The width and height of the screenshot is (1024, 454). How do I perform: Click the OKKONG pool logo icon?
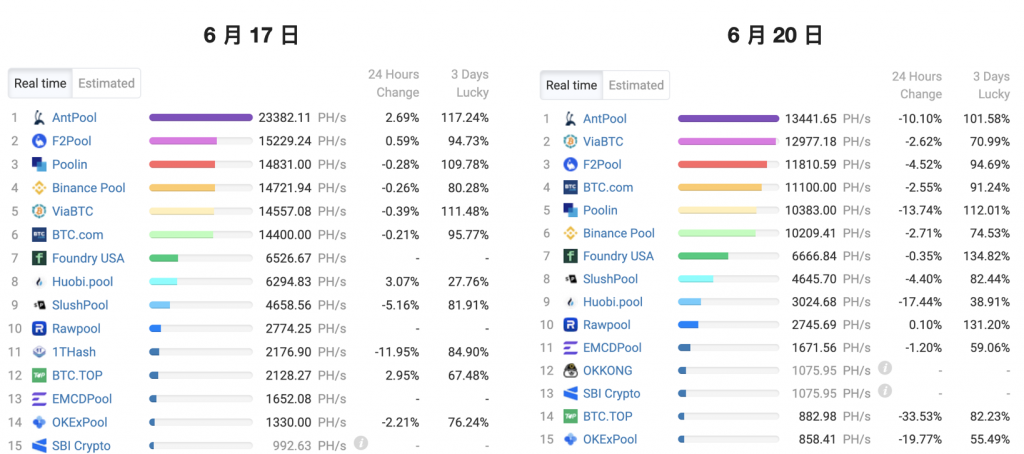571,371
